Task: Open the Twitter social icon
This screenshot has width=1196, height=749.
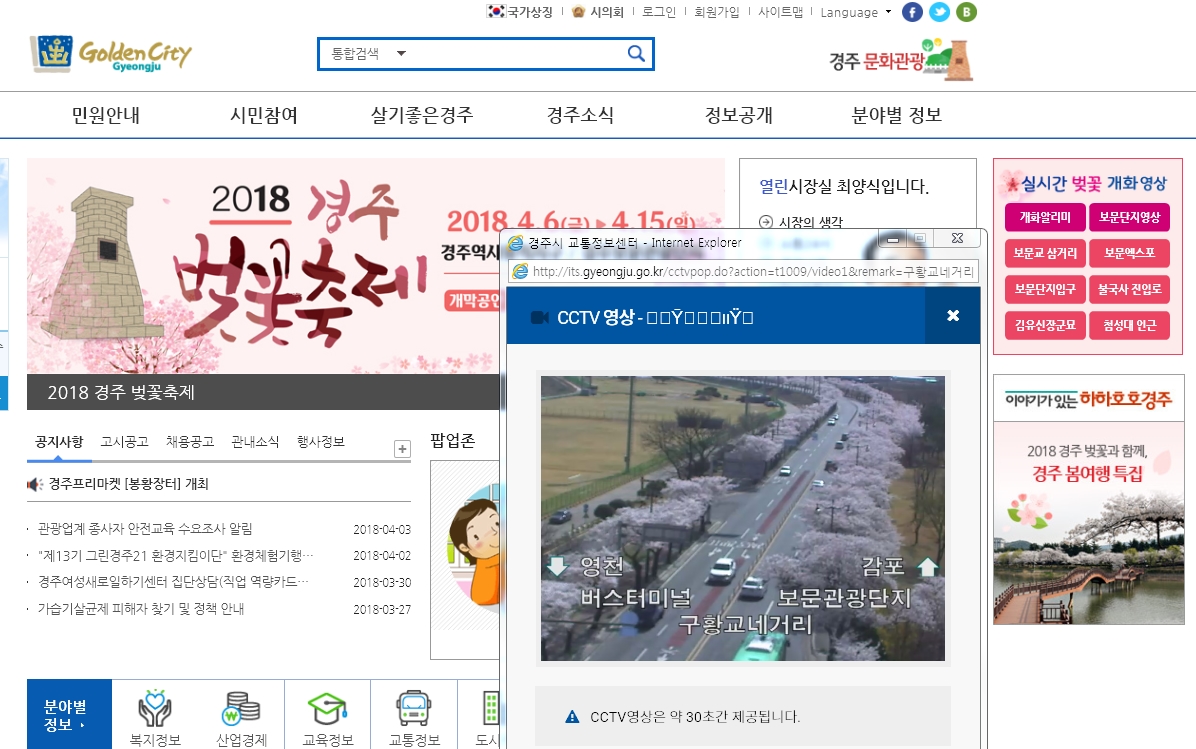Action: click(x=939, y=12)
